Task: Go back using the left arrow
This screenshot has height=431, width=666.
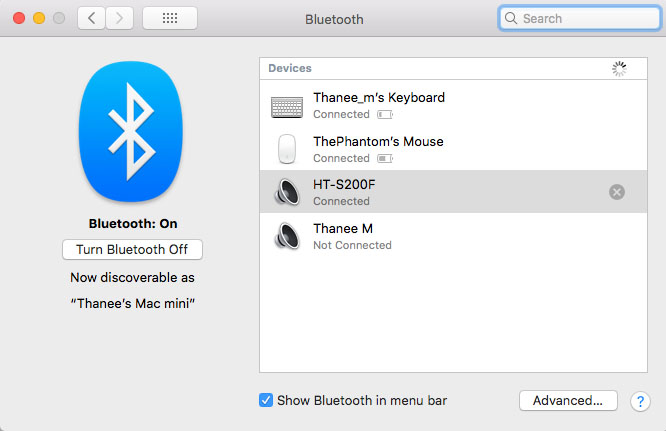Action: point(92,18)
